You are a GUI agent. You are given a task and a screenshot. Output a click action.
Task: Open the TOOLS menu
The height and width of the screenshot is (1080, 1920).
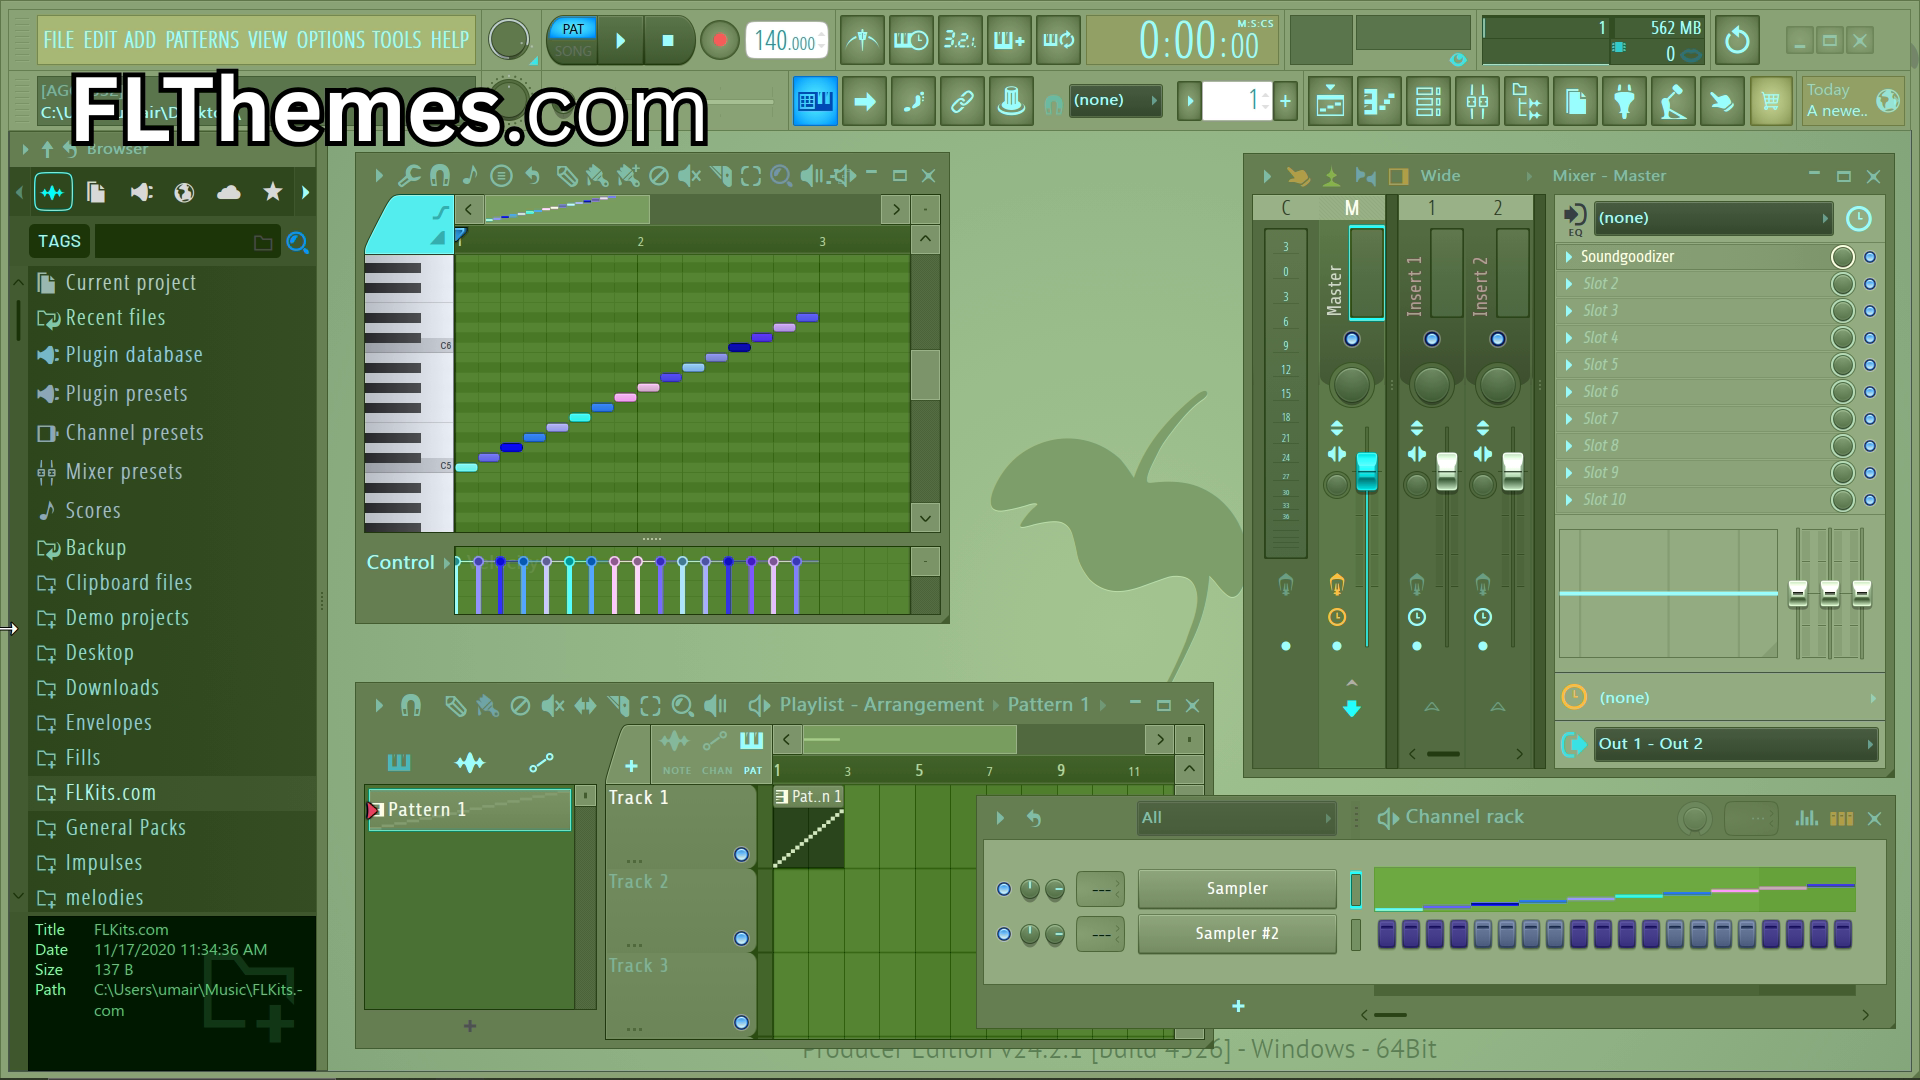pos(397,40)
